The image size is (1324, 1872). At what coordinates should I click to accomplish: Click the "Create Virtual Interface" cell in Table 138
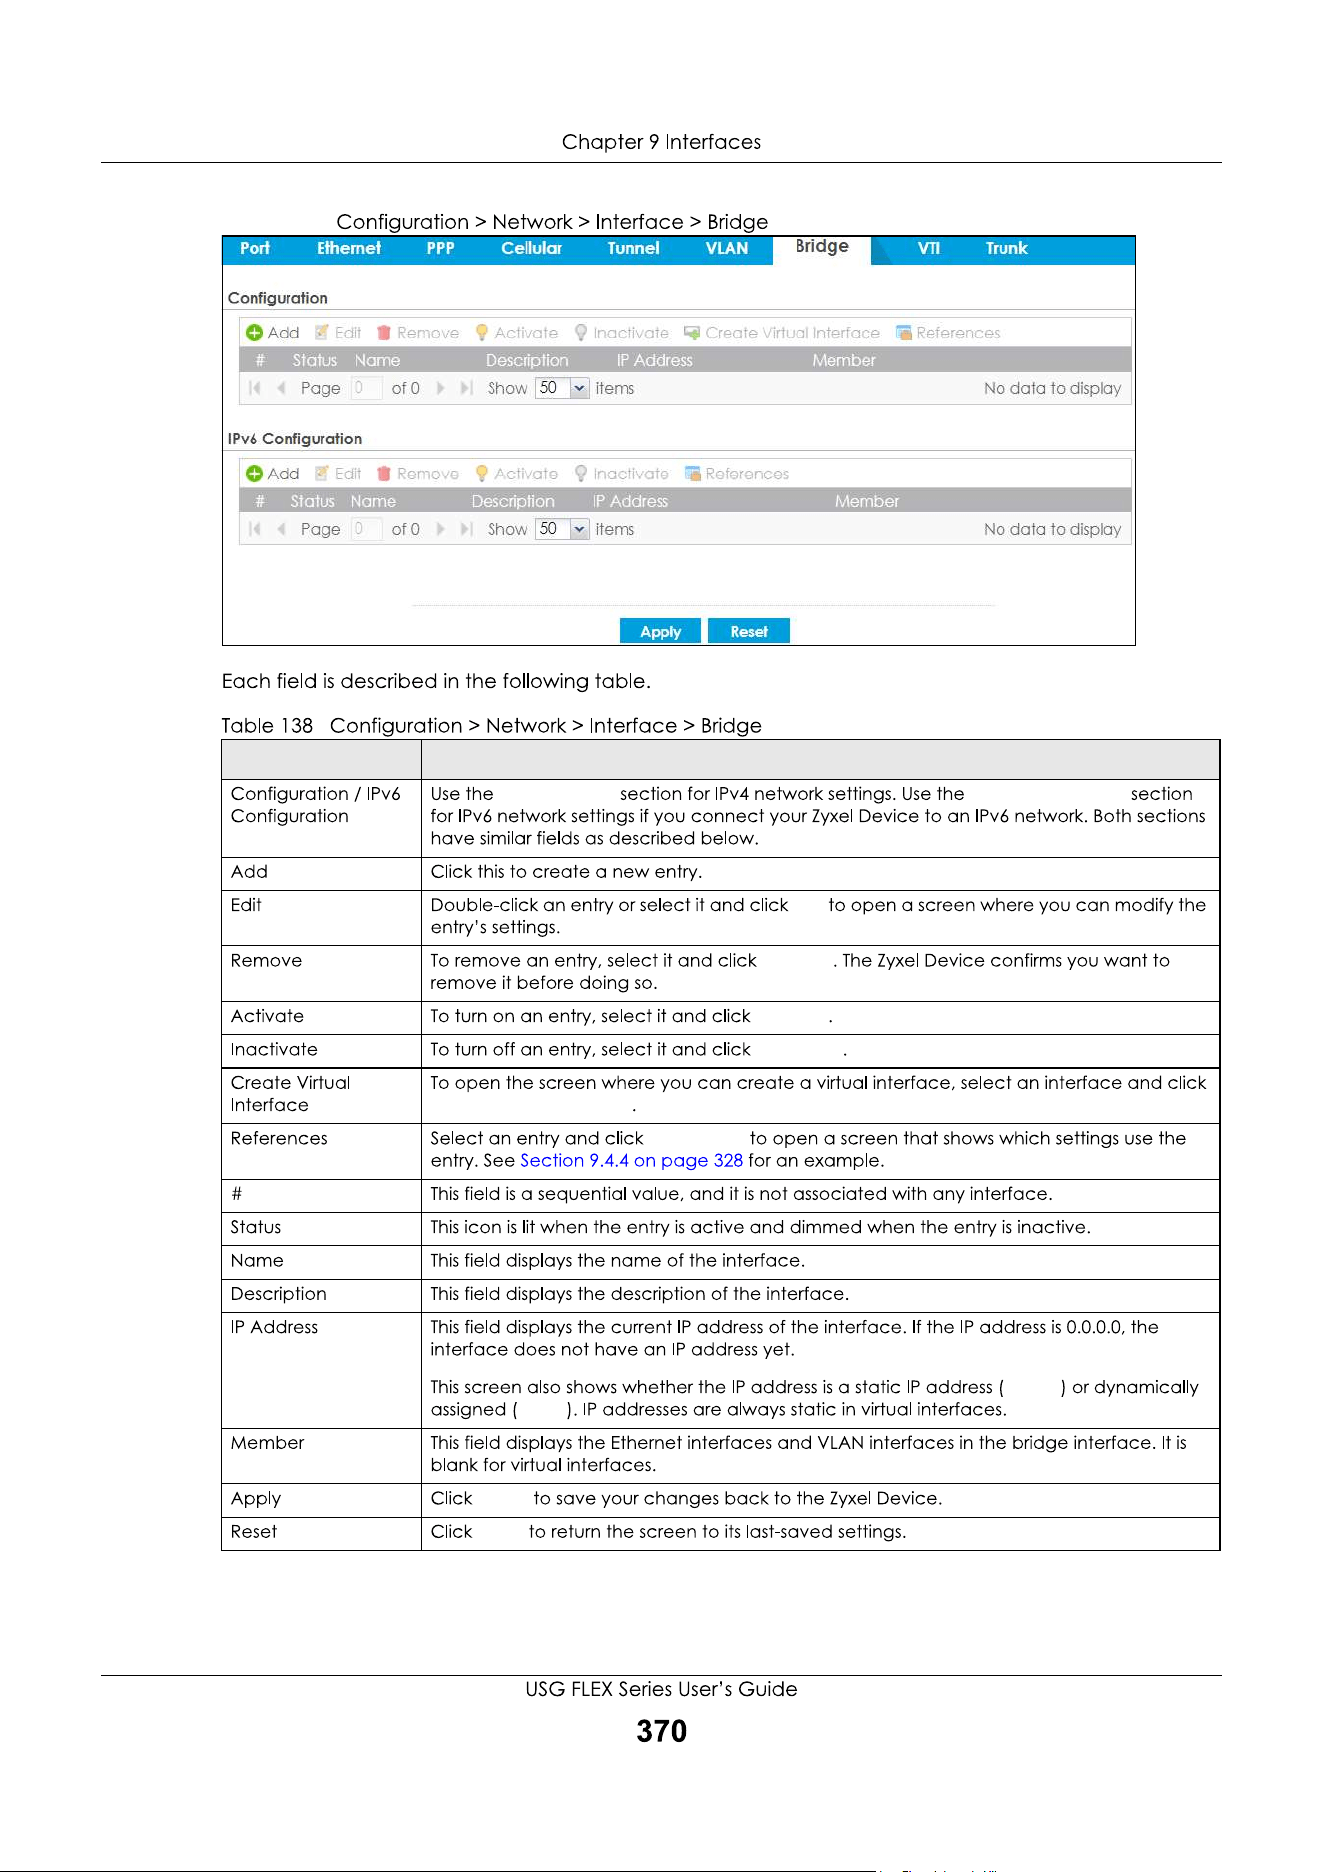[321, 1095]
